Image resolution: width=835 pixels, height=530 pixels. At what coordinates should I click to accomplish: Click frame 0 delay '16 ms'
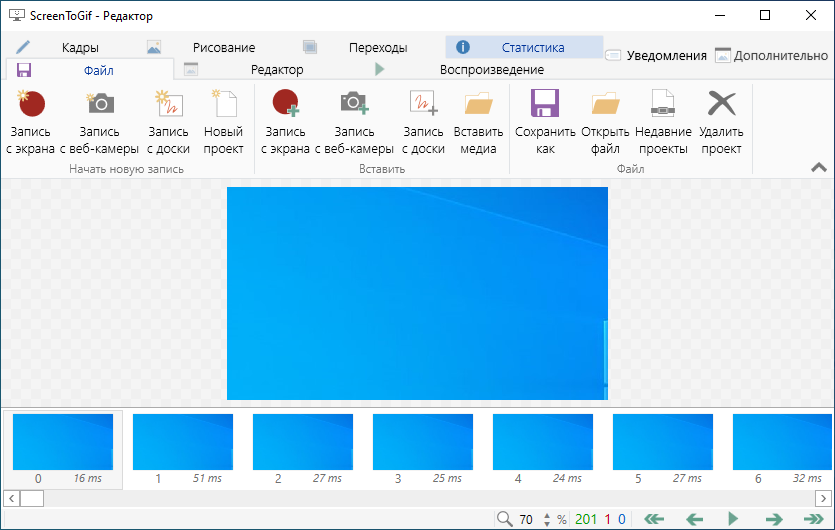(x=87, y=478)
